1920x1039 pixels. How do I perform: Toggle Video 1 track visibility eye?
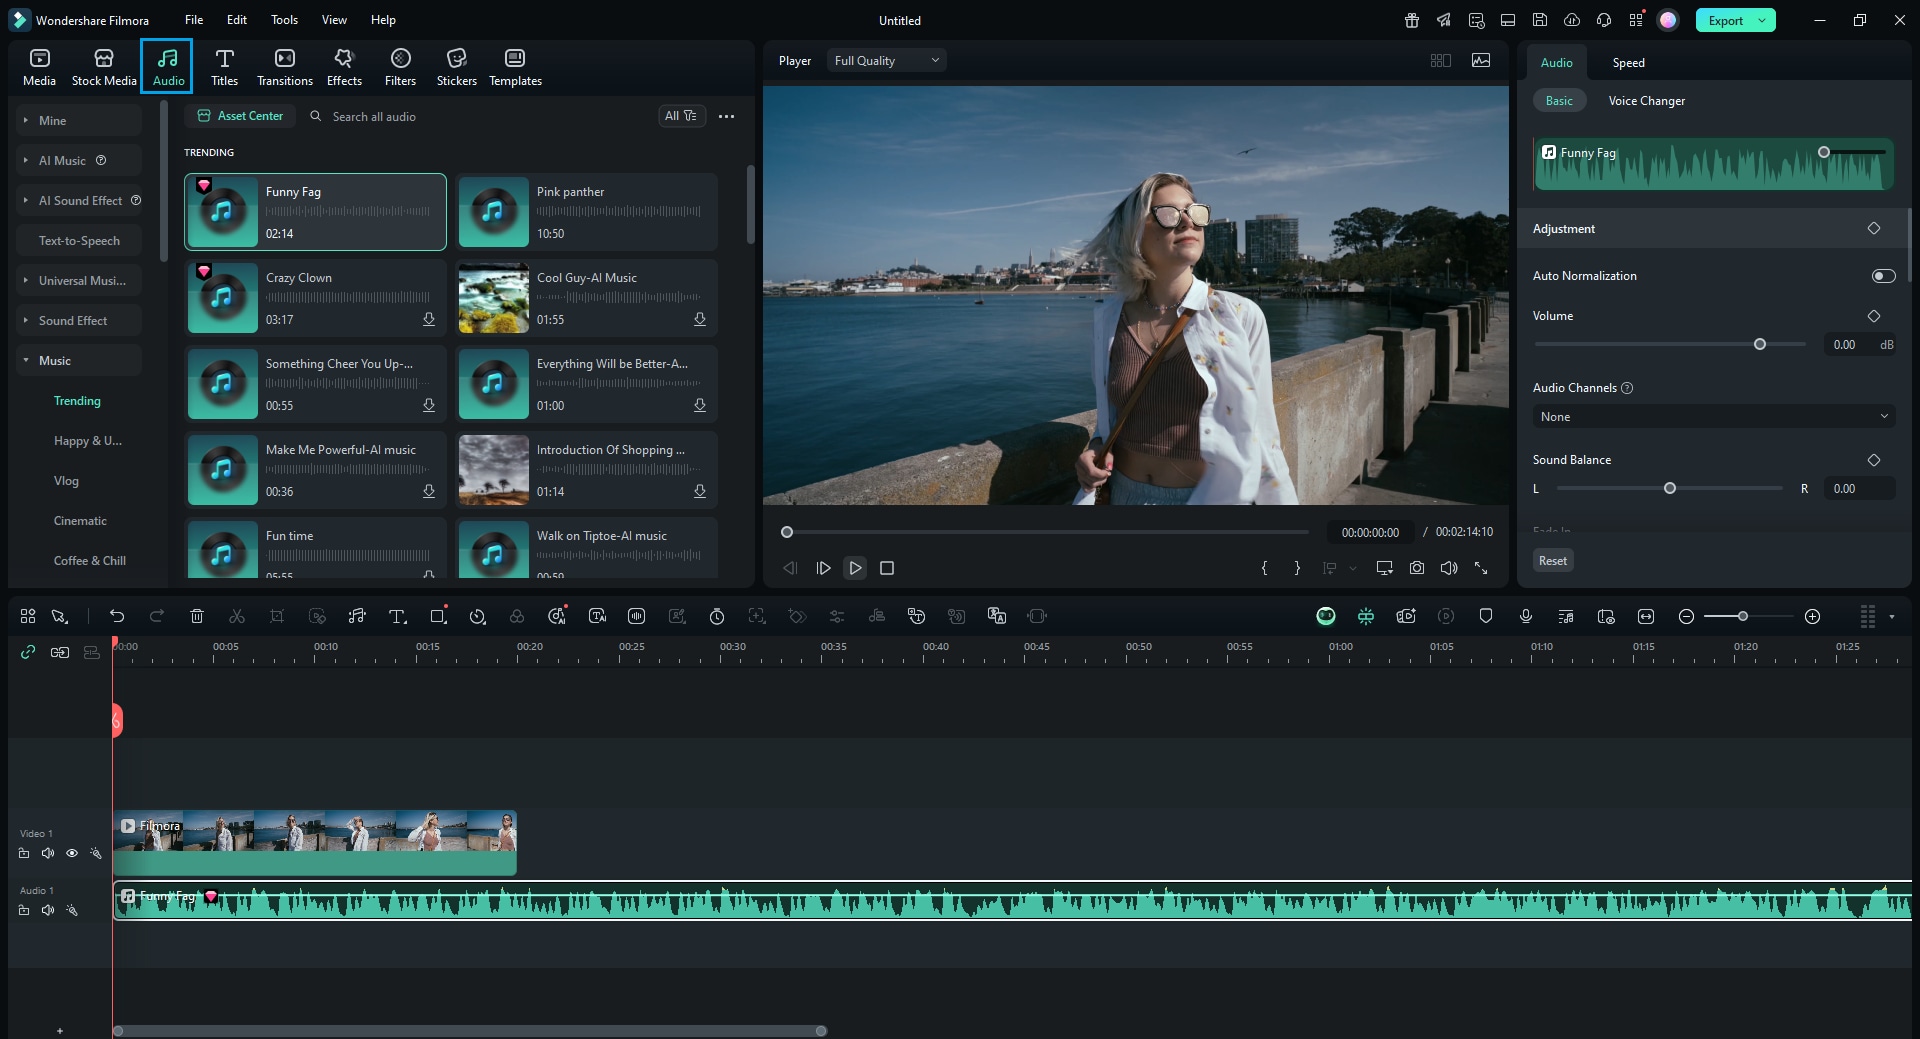72,853
